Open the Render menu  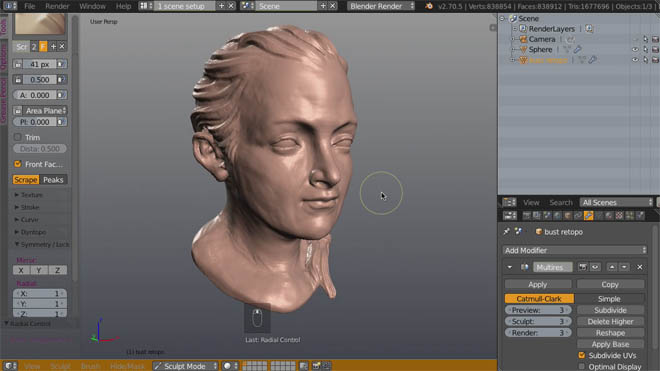[x=57, y=6]
